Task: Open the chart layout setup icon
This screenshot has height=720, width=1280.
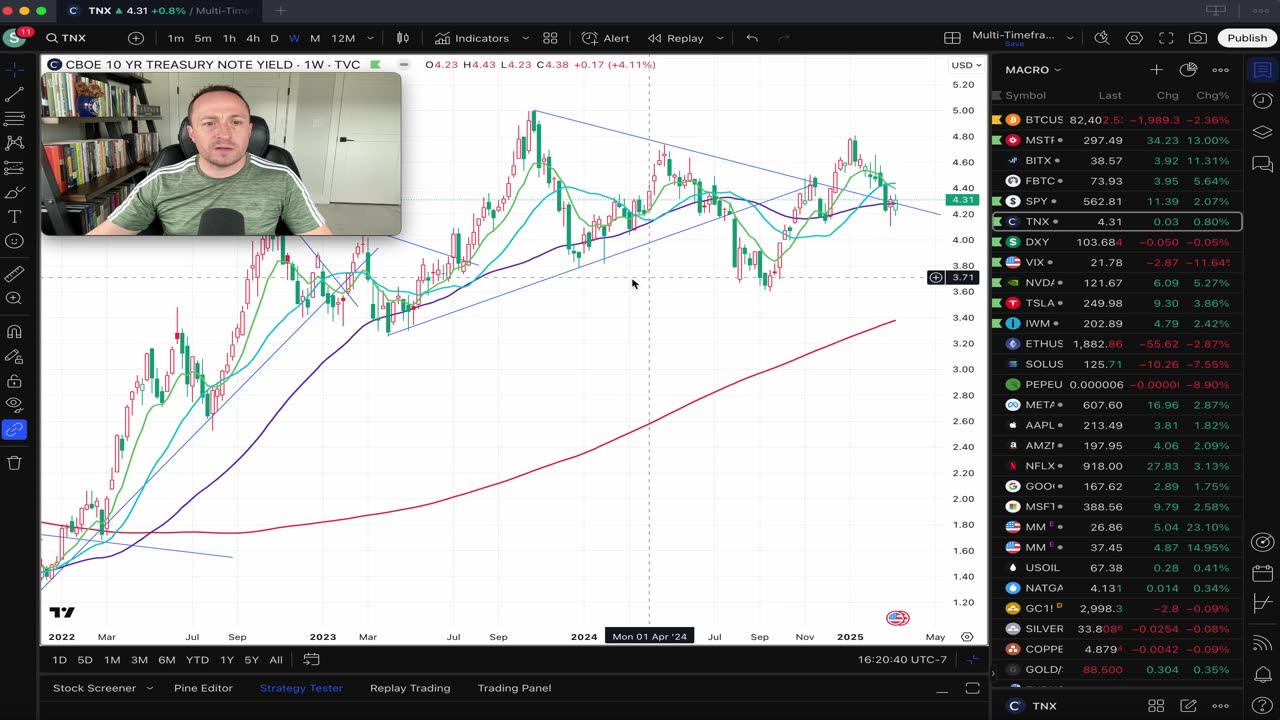Action: [x=952, y=38]
